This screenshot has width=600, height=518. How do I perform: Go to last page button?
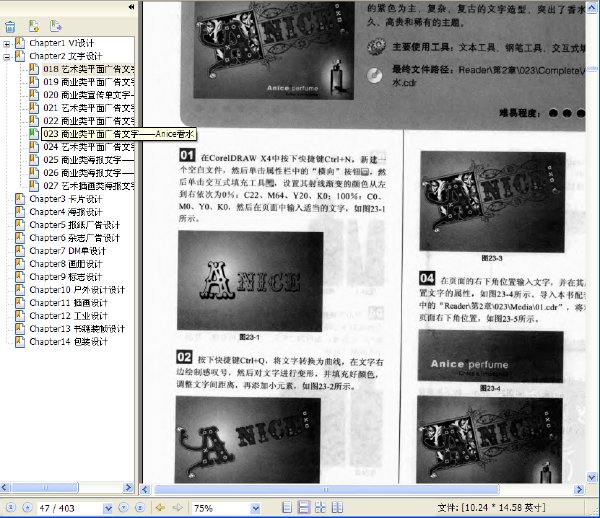pyautogui.click(x=140, y=508)
